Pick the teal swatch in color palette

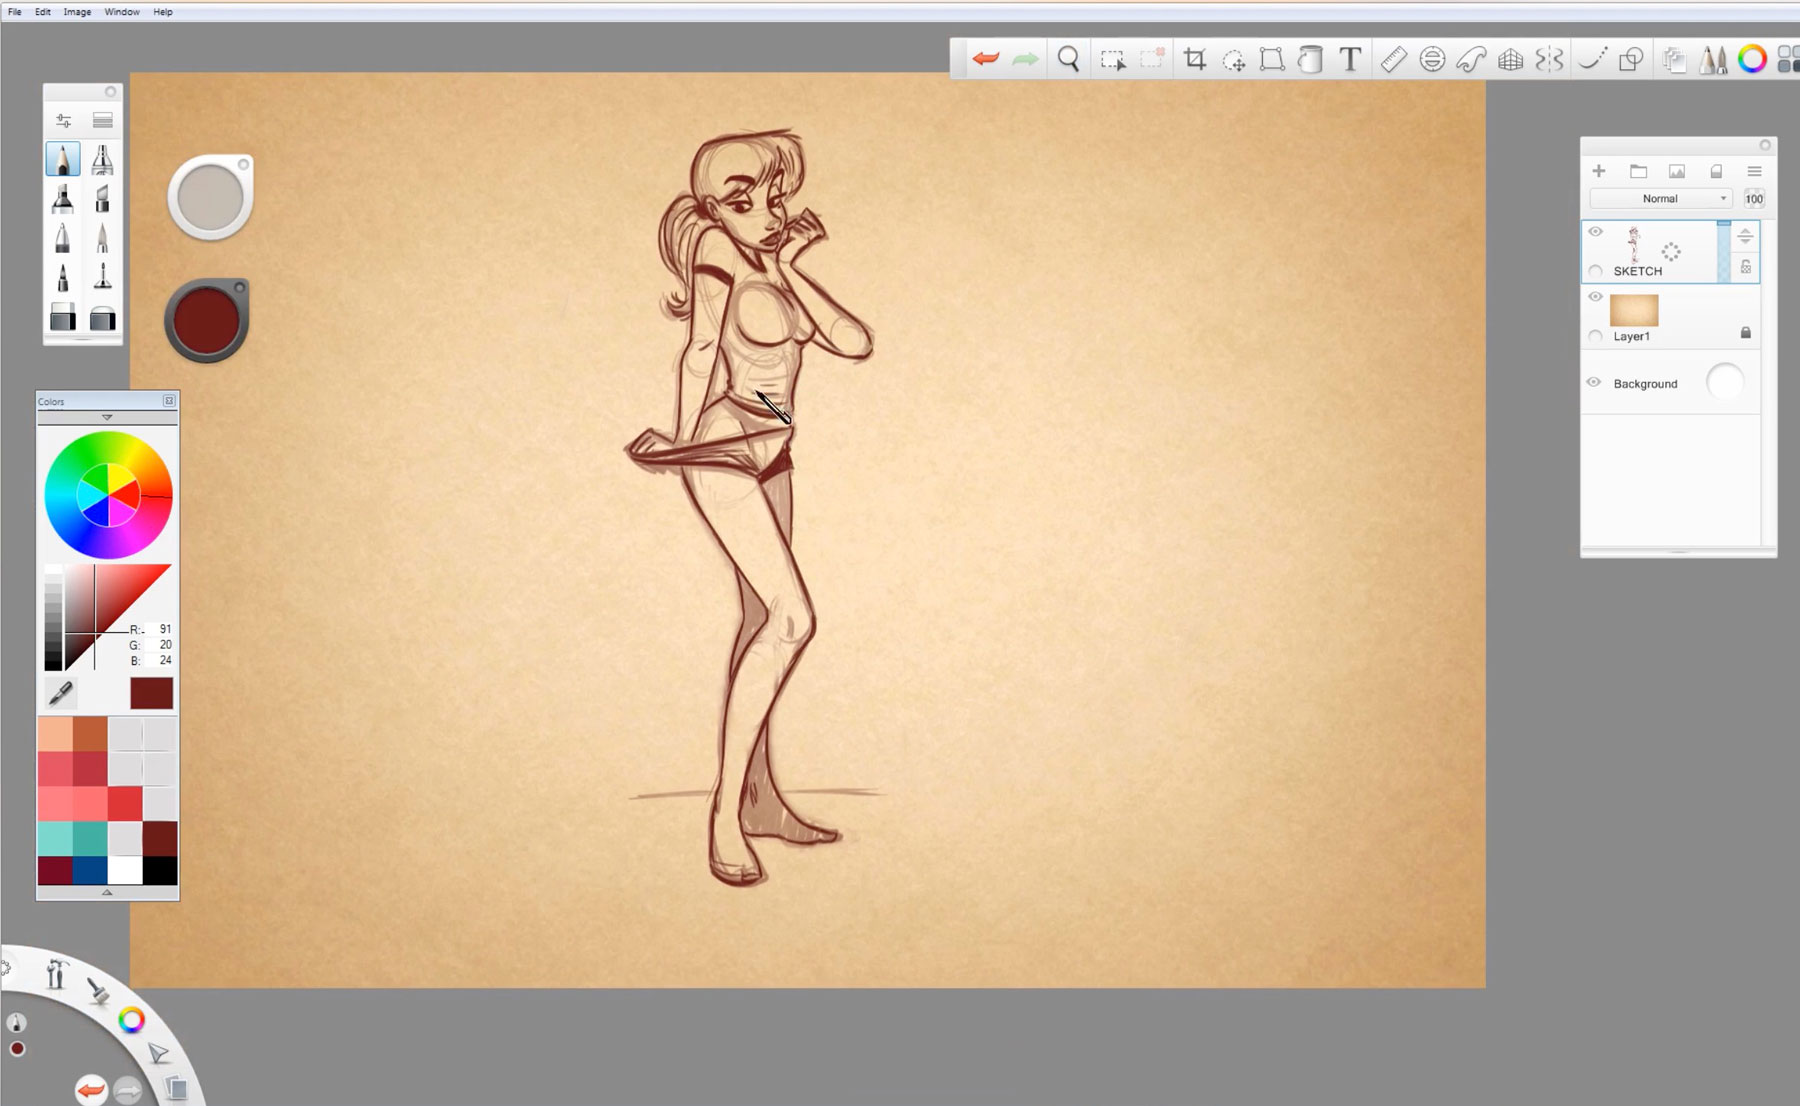(90, 837)
